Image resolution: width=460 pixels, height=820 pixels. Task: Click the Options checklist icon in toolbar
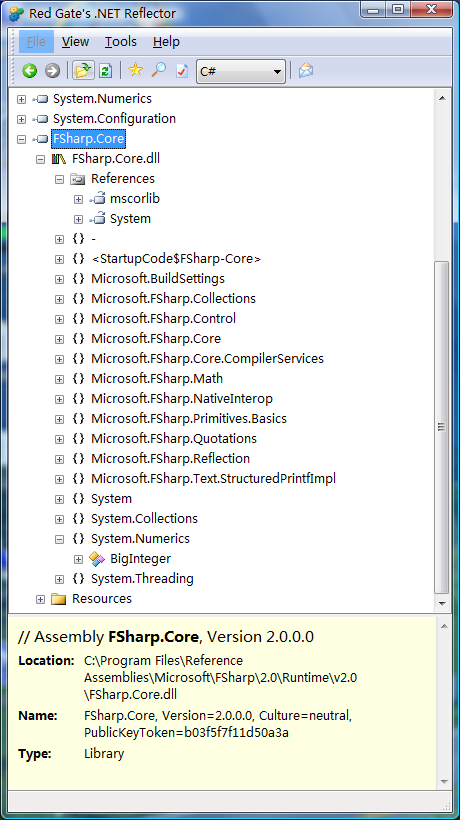(181, 70)
